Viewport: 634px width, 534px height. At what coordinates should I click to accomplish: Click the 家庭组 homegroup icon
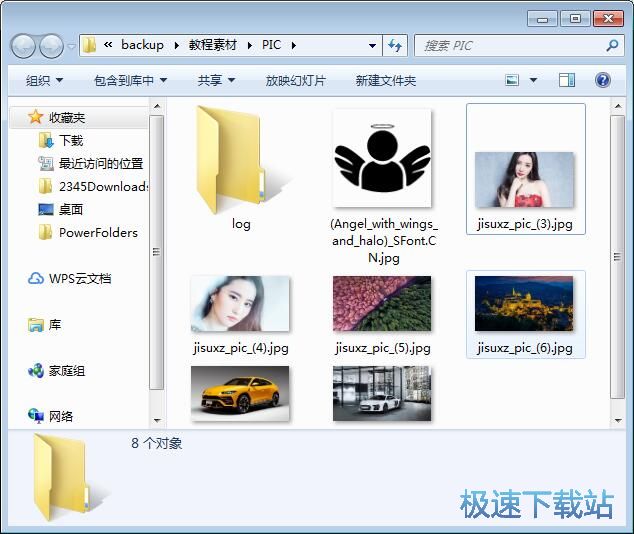(x=36, y=371)
